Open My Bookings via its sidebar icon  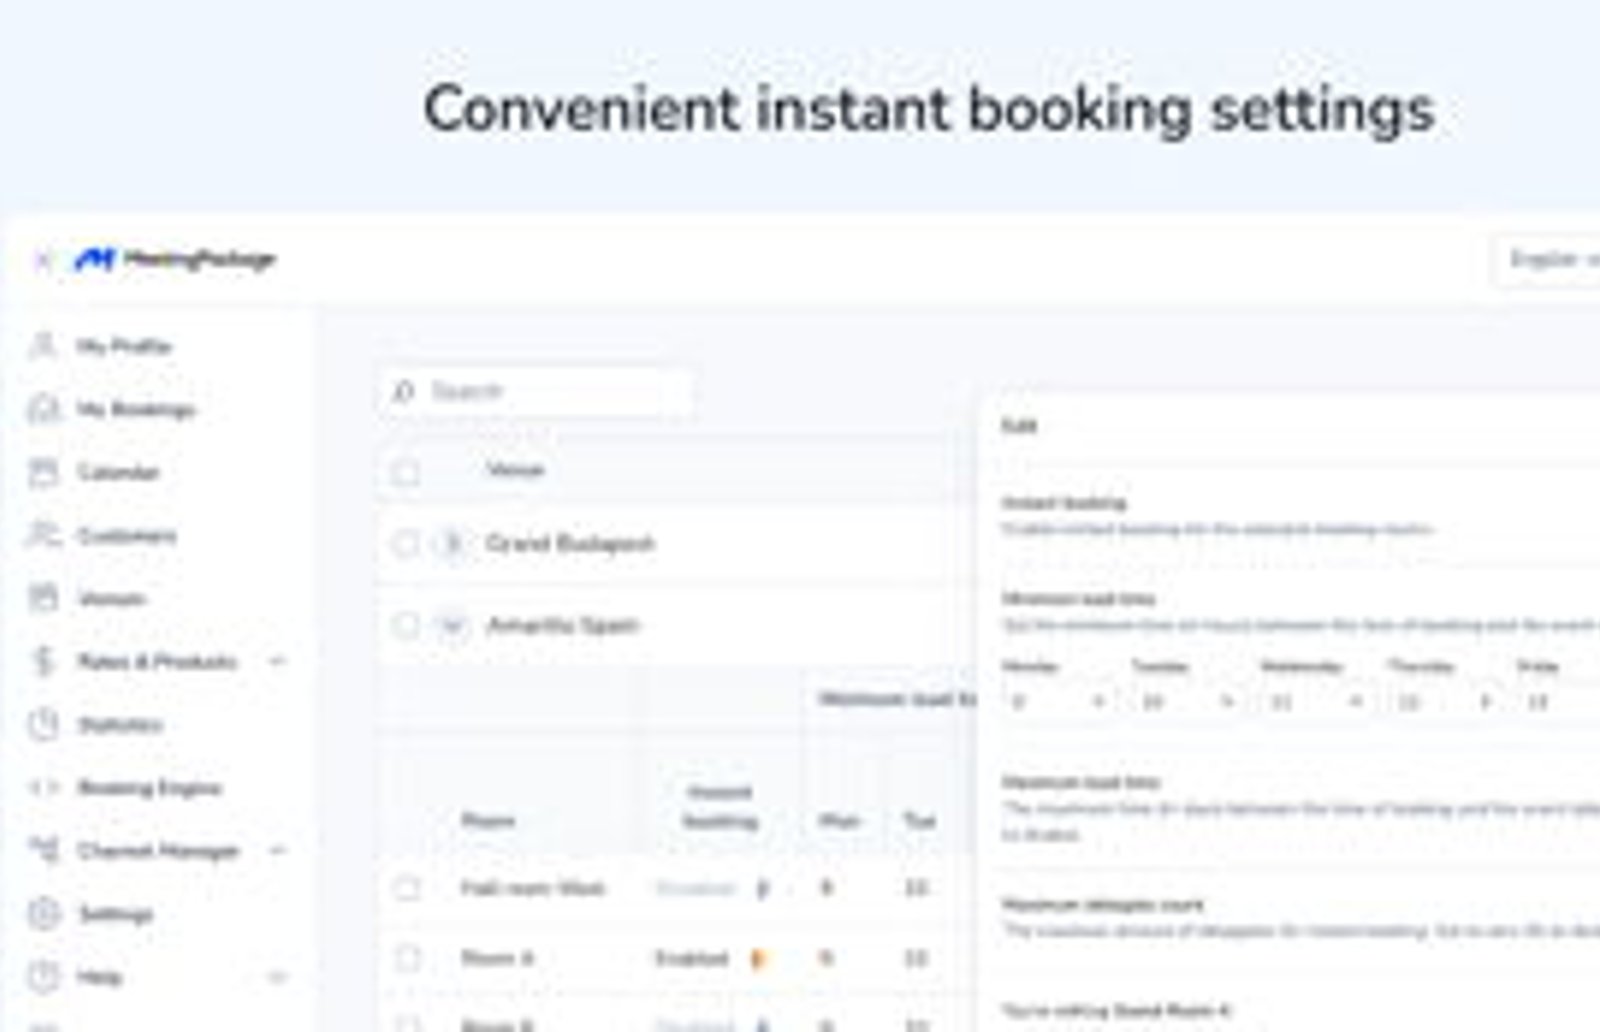[x=43, y=409]
